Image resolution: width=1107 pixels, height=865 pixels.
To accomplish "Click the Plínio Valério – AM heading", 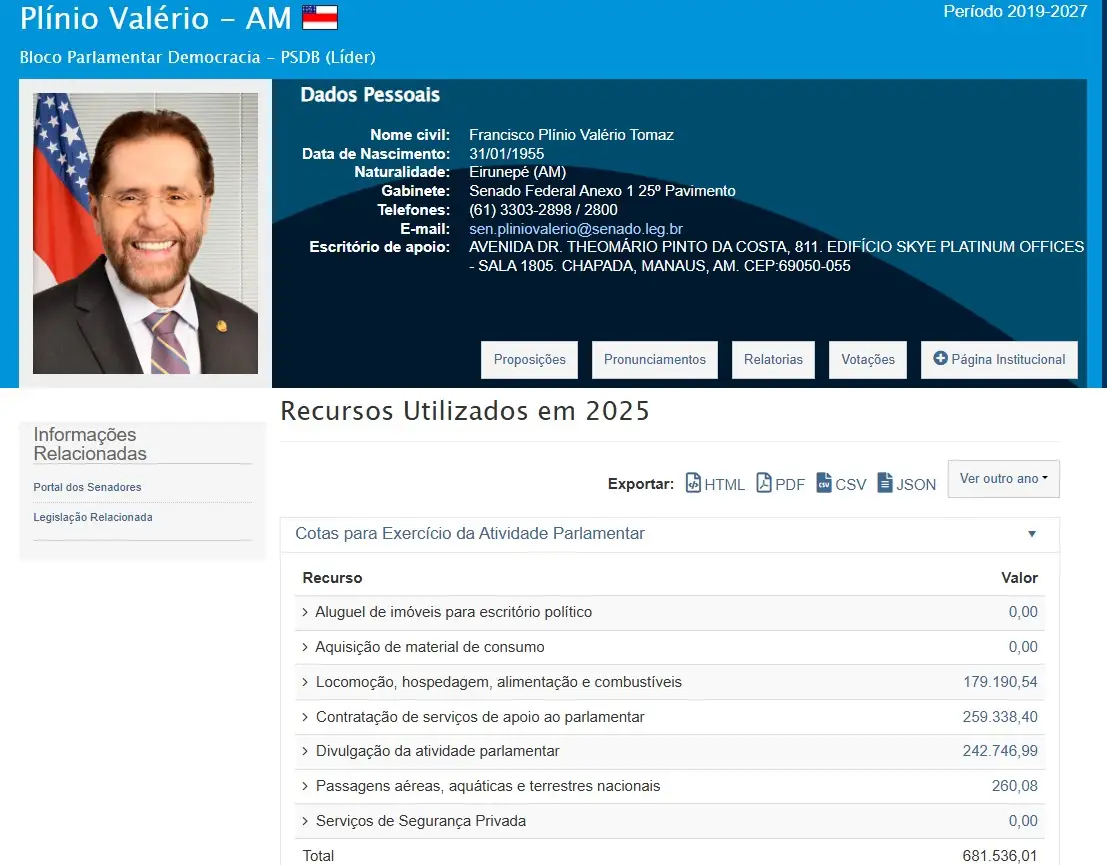I will (x=155, y=18).
